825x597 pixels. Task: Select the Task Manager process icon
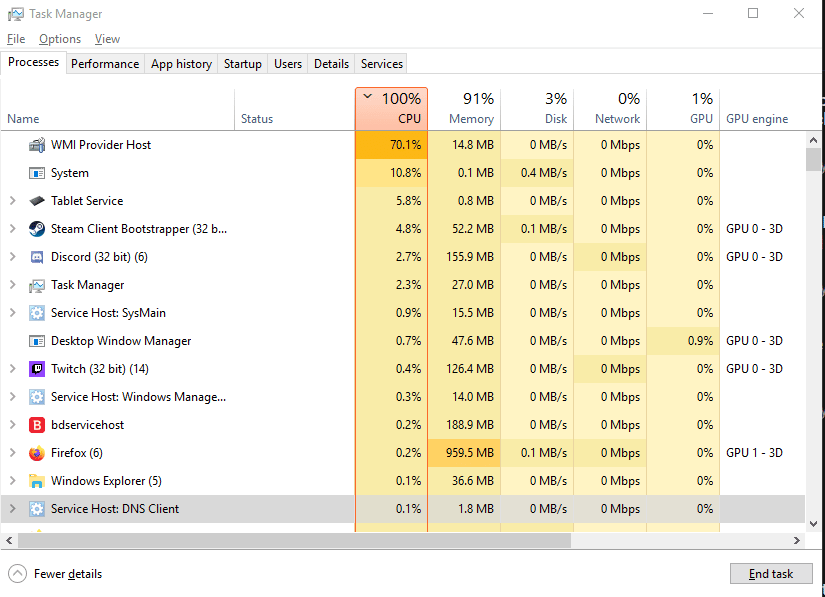37,284
